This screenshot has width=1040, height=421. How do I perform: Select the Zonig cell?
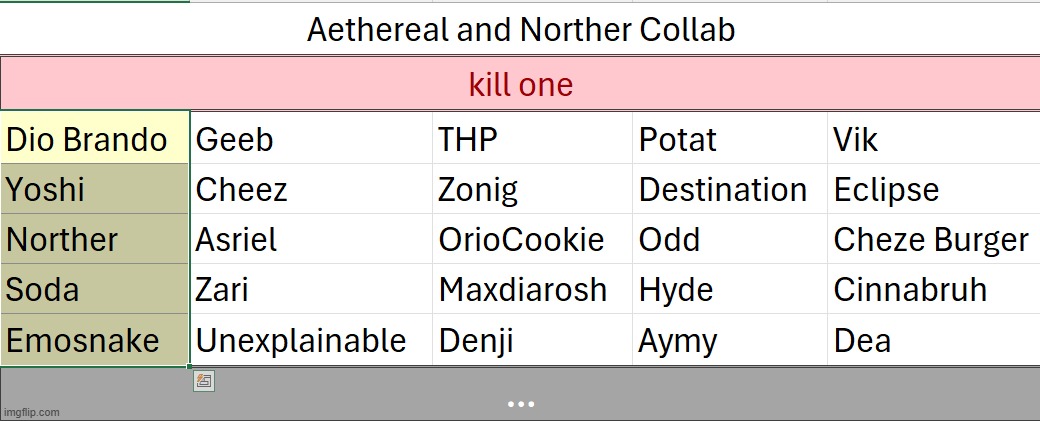coord(533,189)
